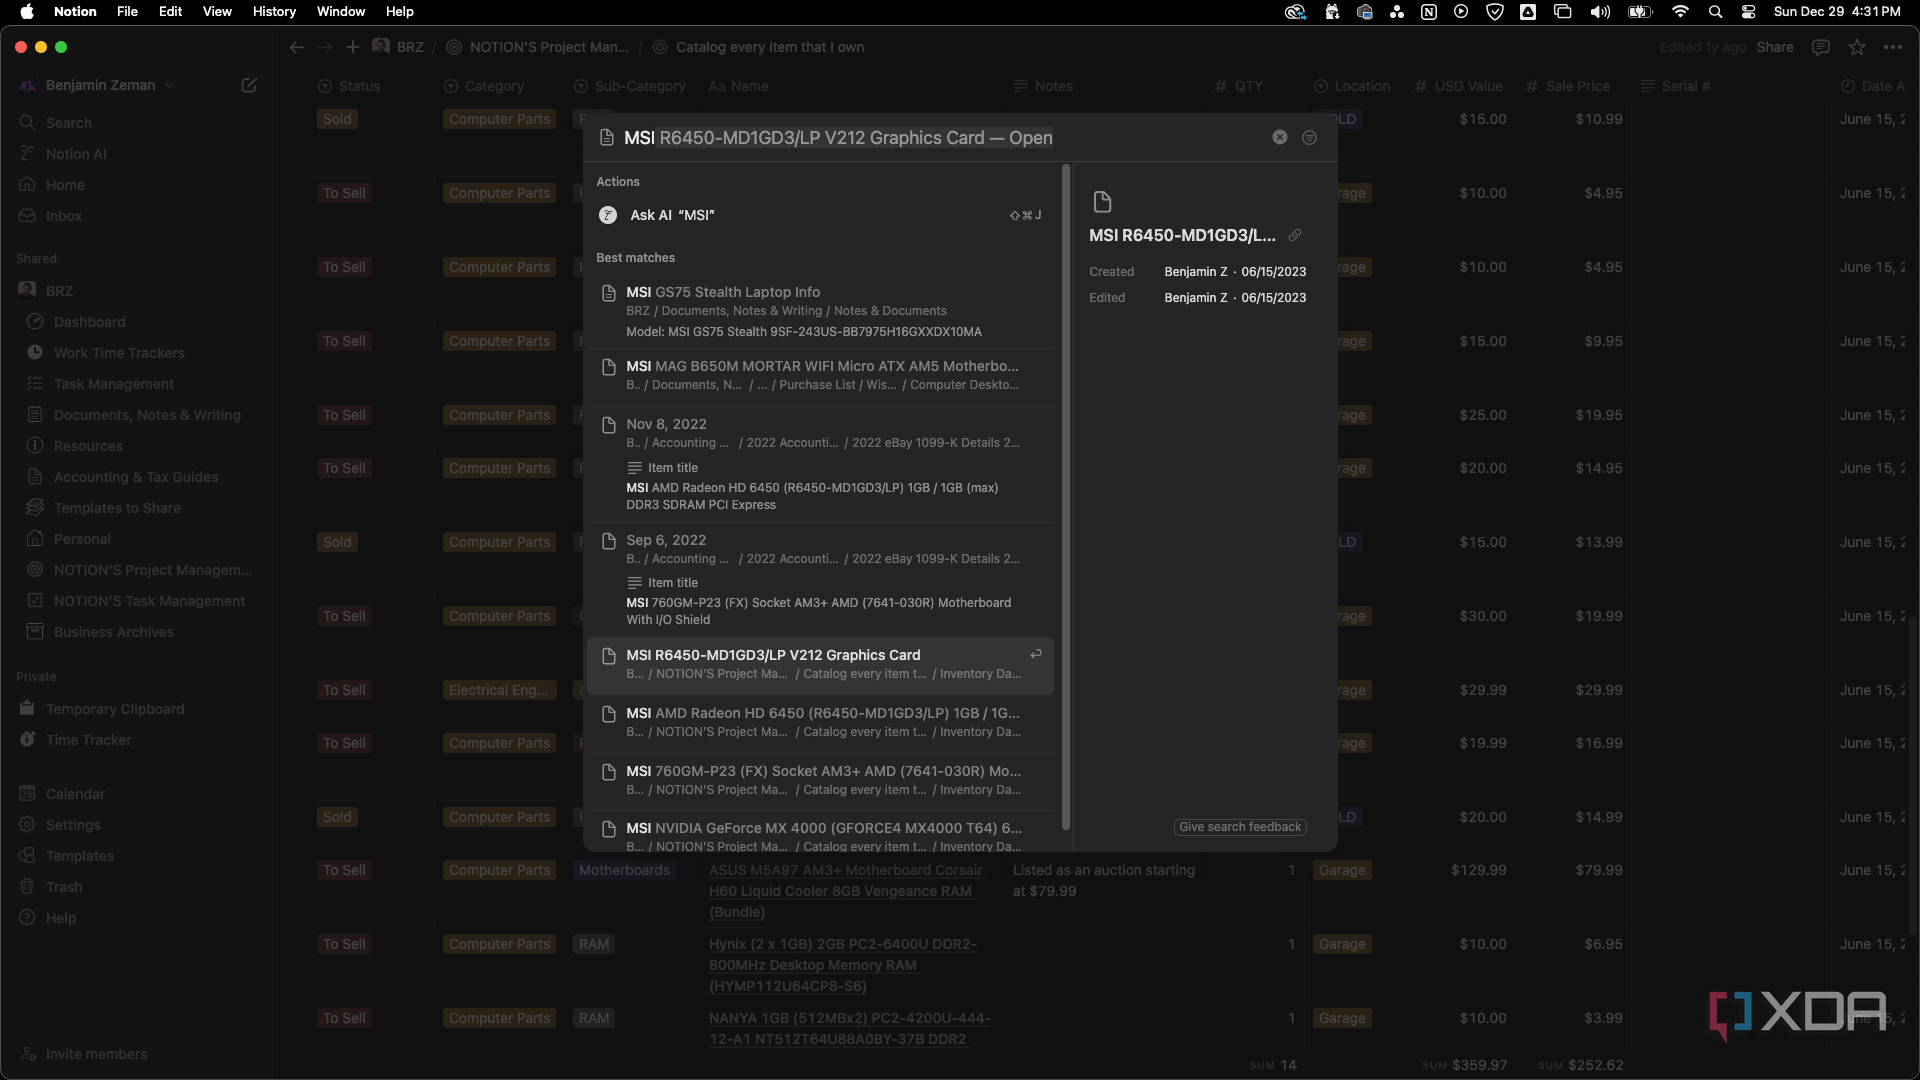Open ASUS M5A97 AM3+ Motherboard item
This screenshot has height=1080, width=1920.
pos(845,891)
